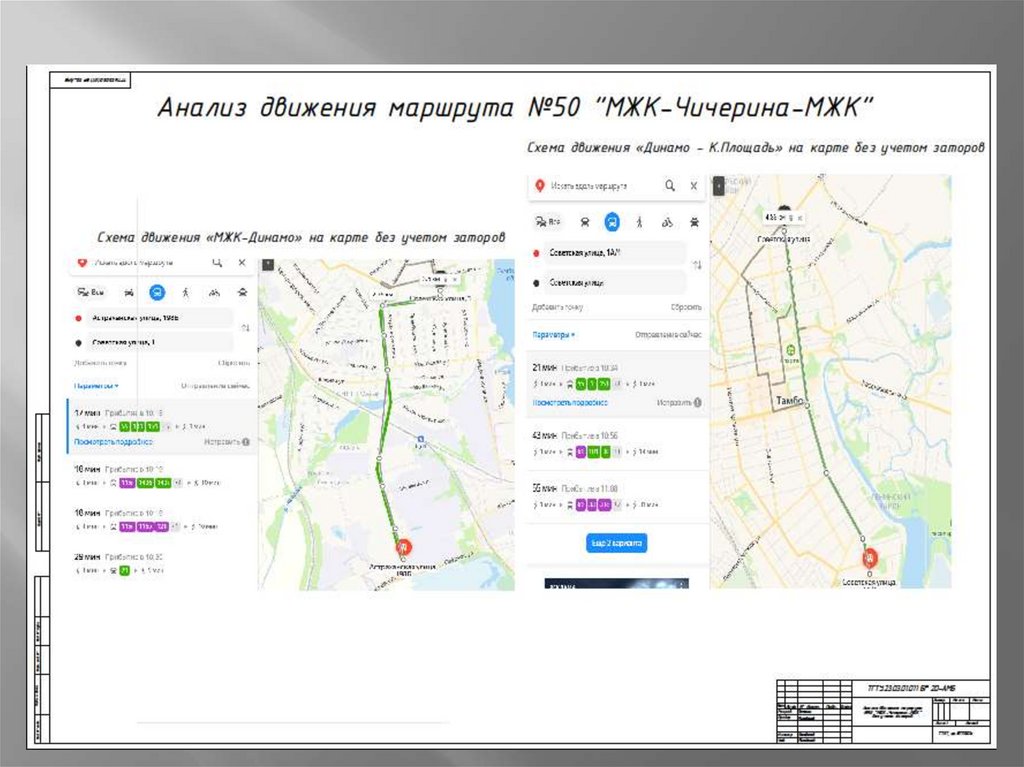Click 'Добавить точку' in Динамо-К.Площадь panel

(557, 307)
